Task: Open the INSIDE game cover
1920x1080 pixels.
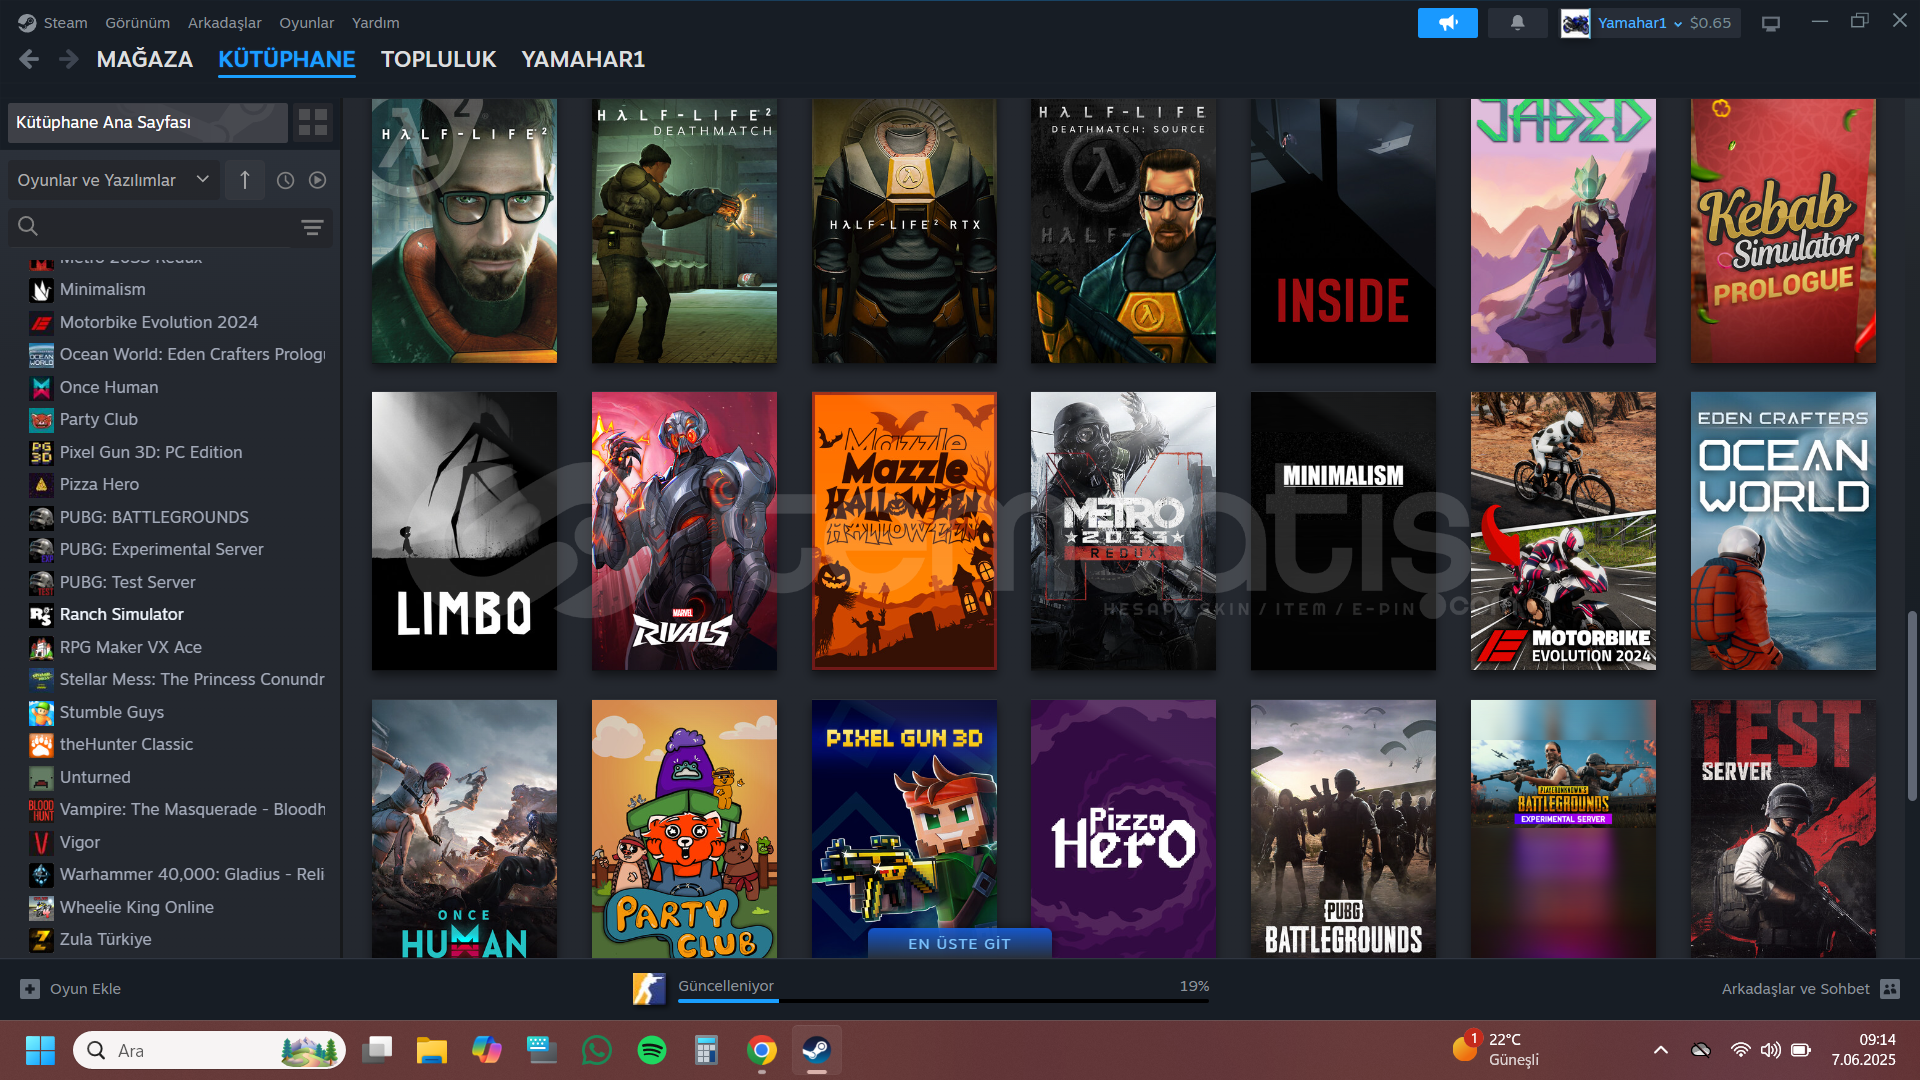Action: click(x=1343, y=231)
